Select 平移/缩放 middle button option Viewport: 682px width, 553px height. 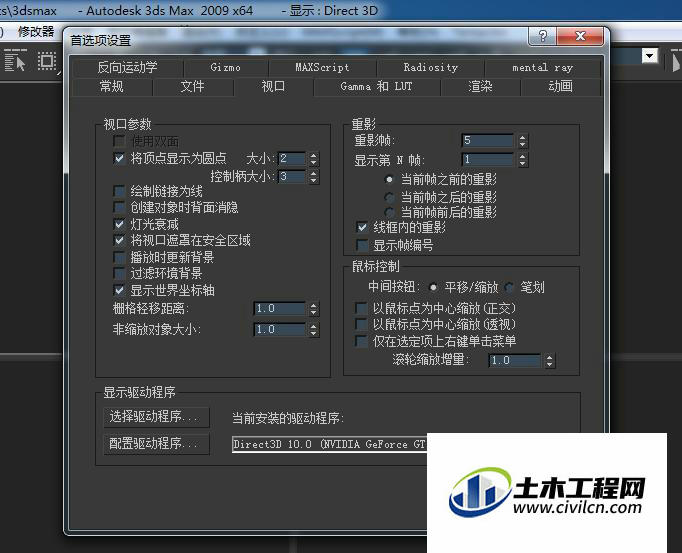[433, 287]
